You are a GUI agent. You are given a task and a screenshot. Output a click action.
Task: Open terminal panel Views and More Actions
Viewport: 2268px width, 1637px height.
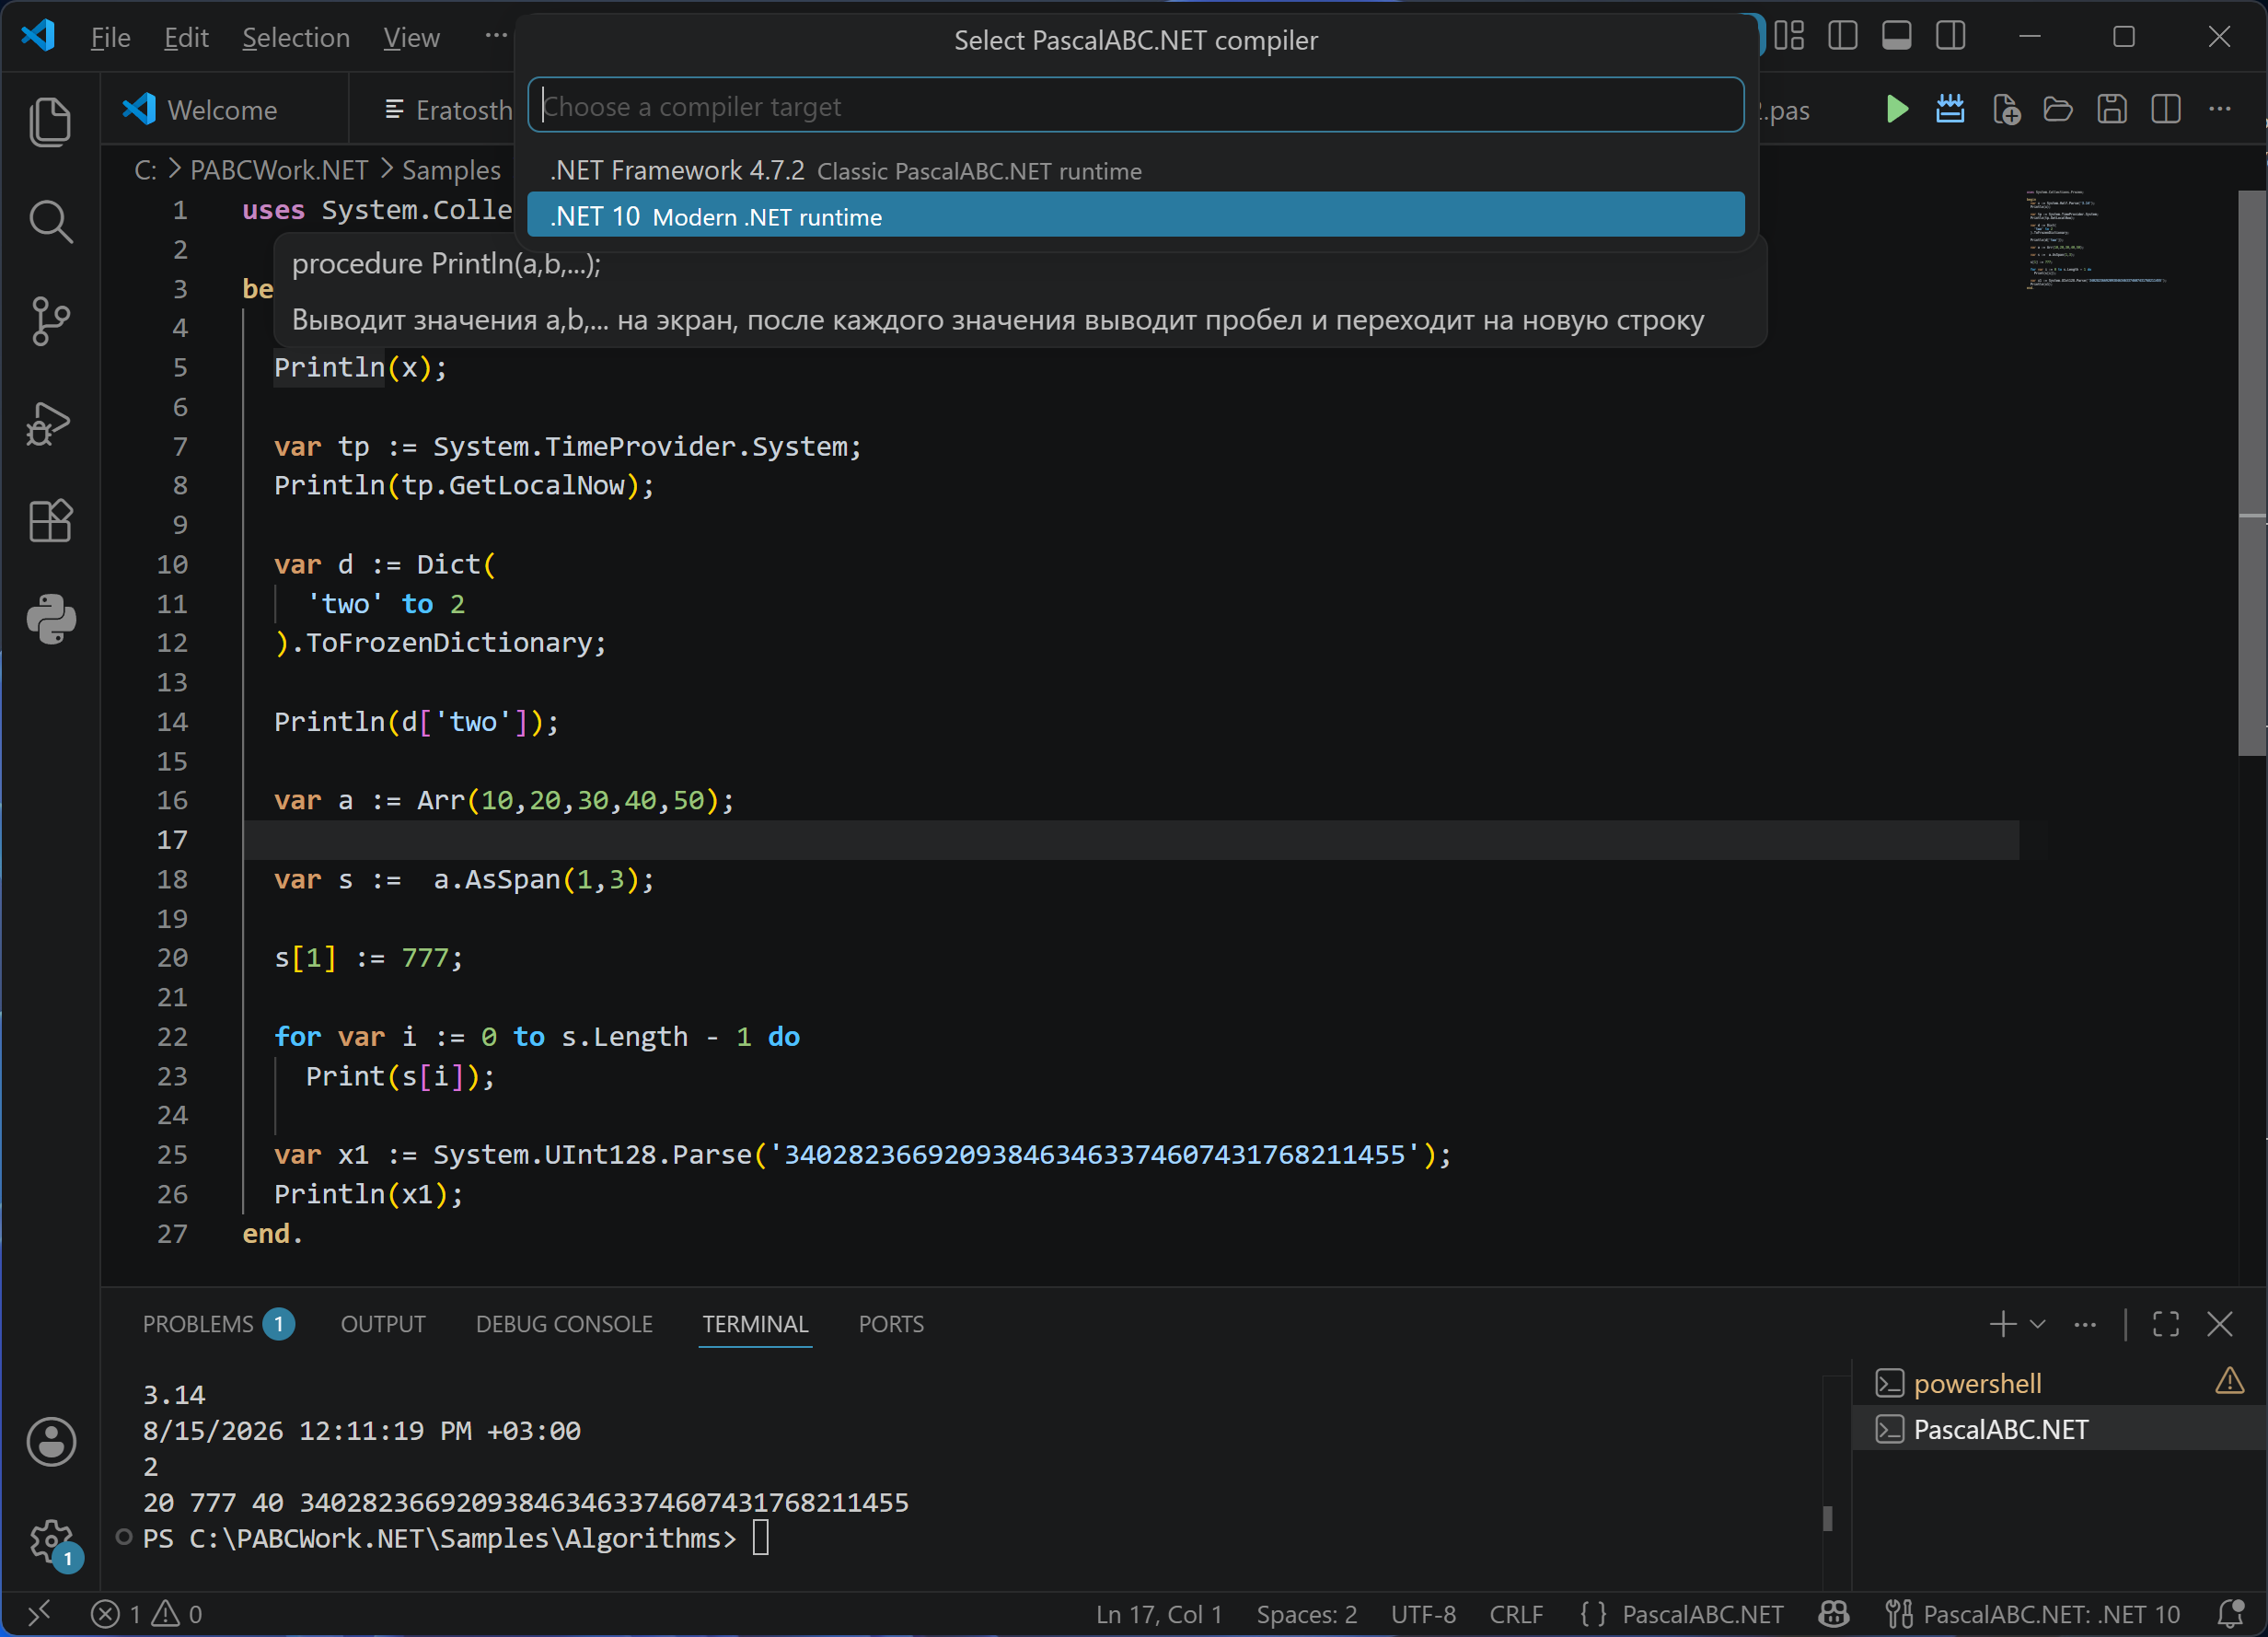click(x=2085, y=1323)
